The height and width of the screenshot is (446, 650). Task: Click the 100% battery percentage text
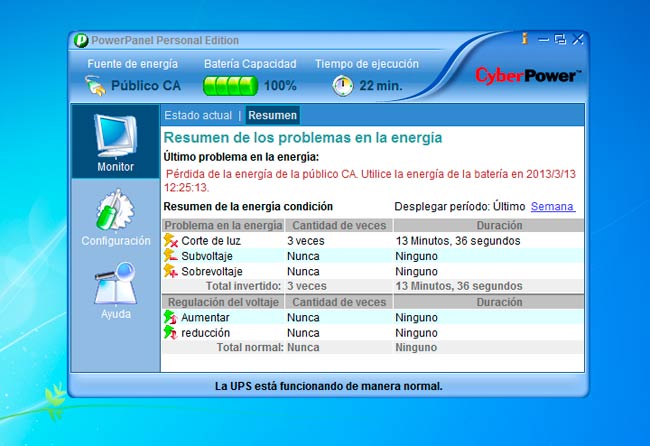point(280,86)
